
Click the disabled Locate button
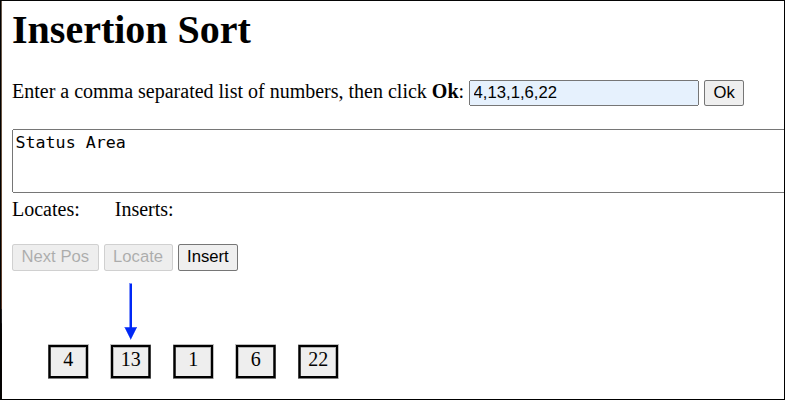[x=138, y=257]
